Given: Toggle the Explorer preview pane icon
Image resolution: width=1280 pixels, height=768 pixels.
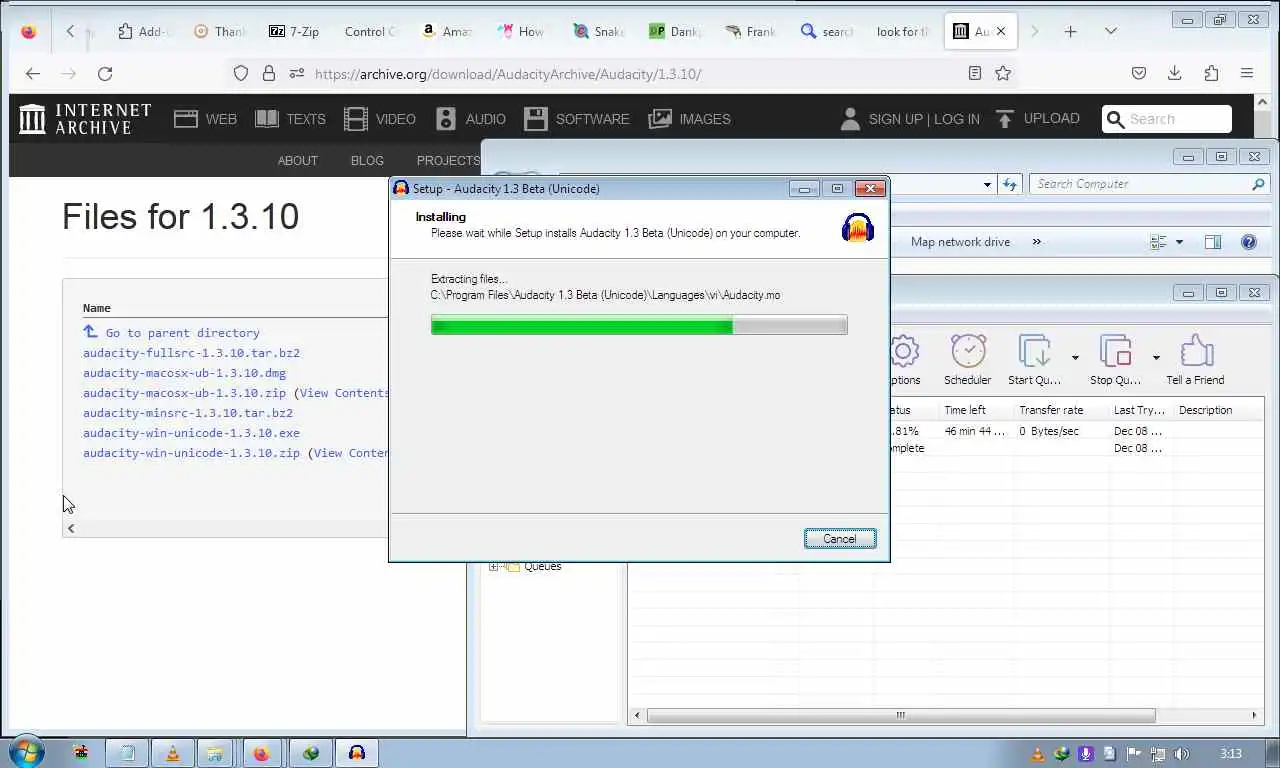Looking at the screenshot, I should [1213, 242].
